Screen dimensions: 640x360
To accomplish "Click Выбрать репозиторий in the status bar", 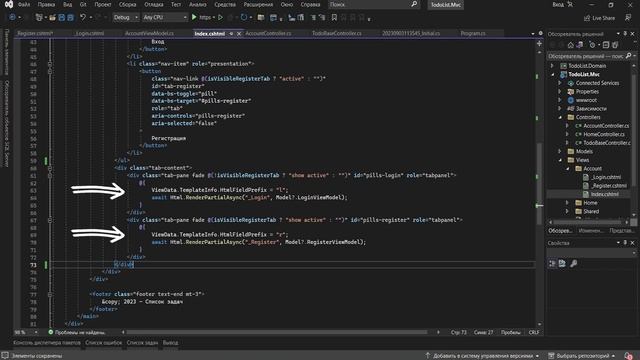I will tap(582, 356).
